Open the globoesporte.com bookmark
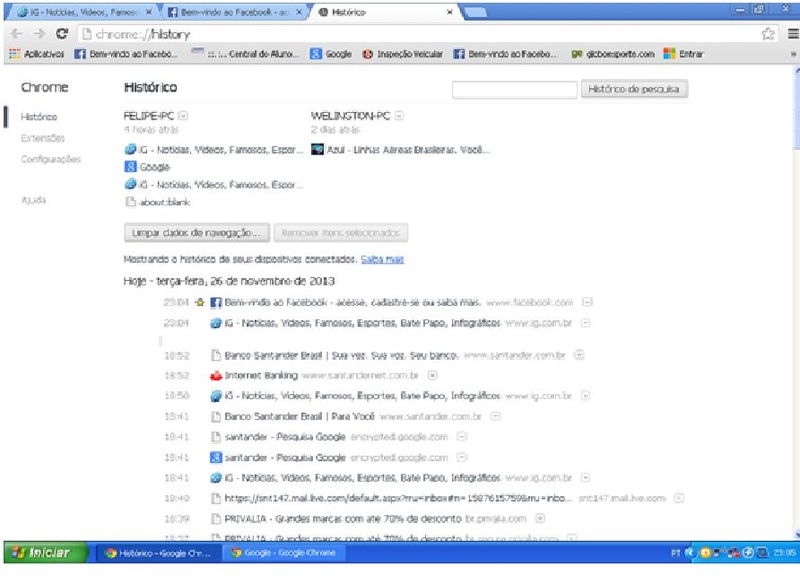 click(613, 54)
